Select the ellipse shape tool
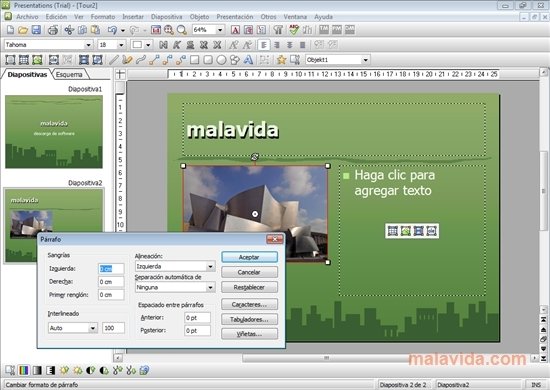Screen dimensions: 550x390 tap(221, 60)
